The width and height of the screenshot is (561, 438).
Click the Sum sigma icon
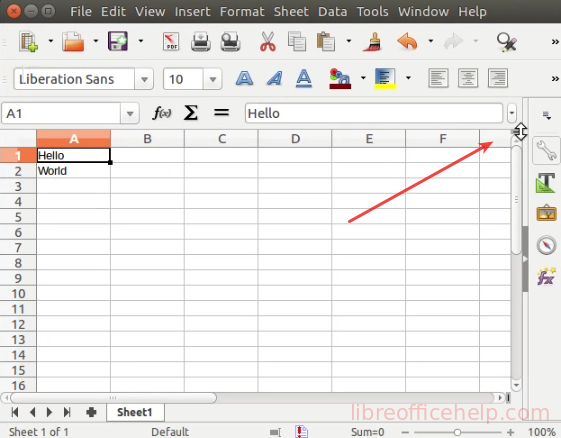coord(191,113)
